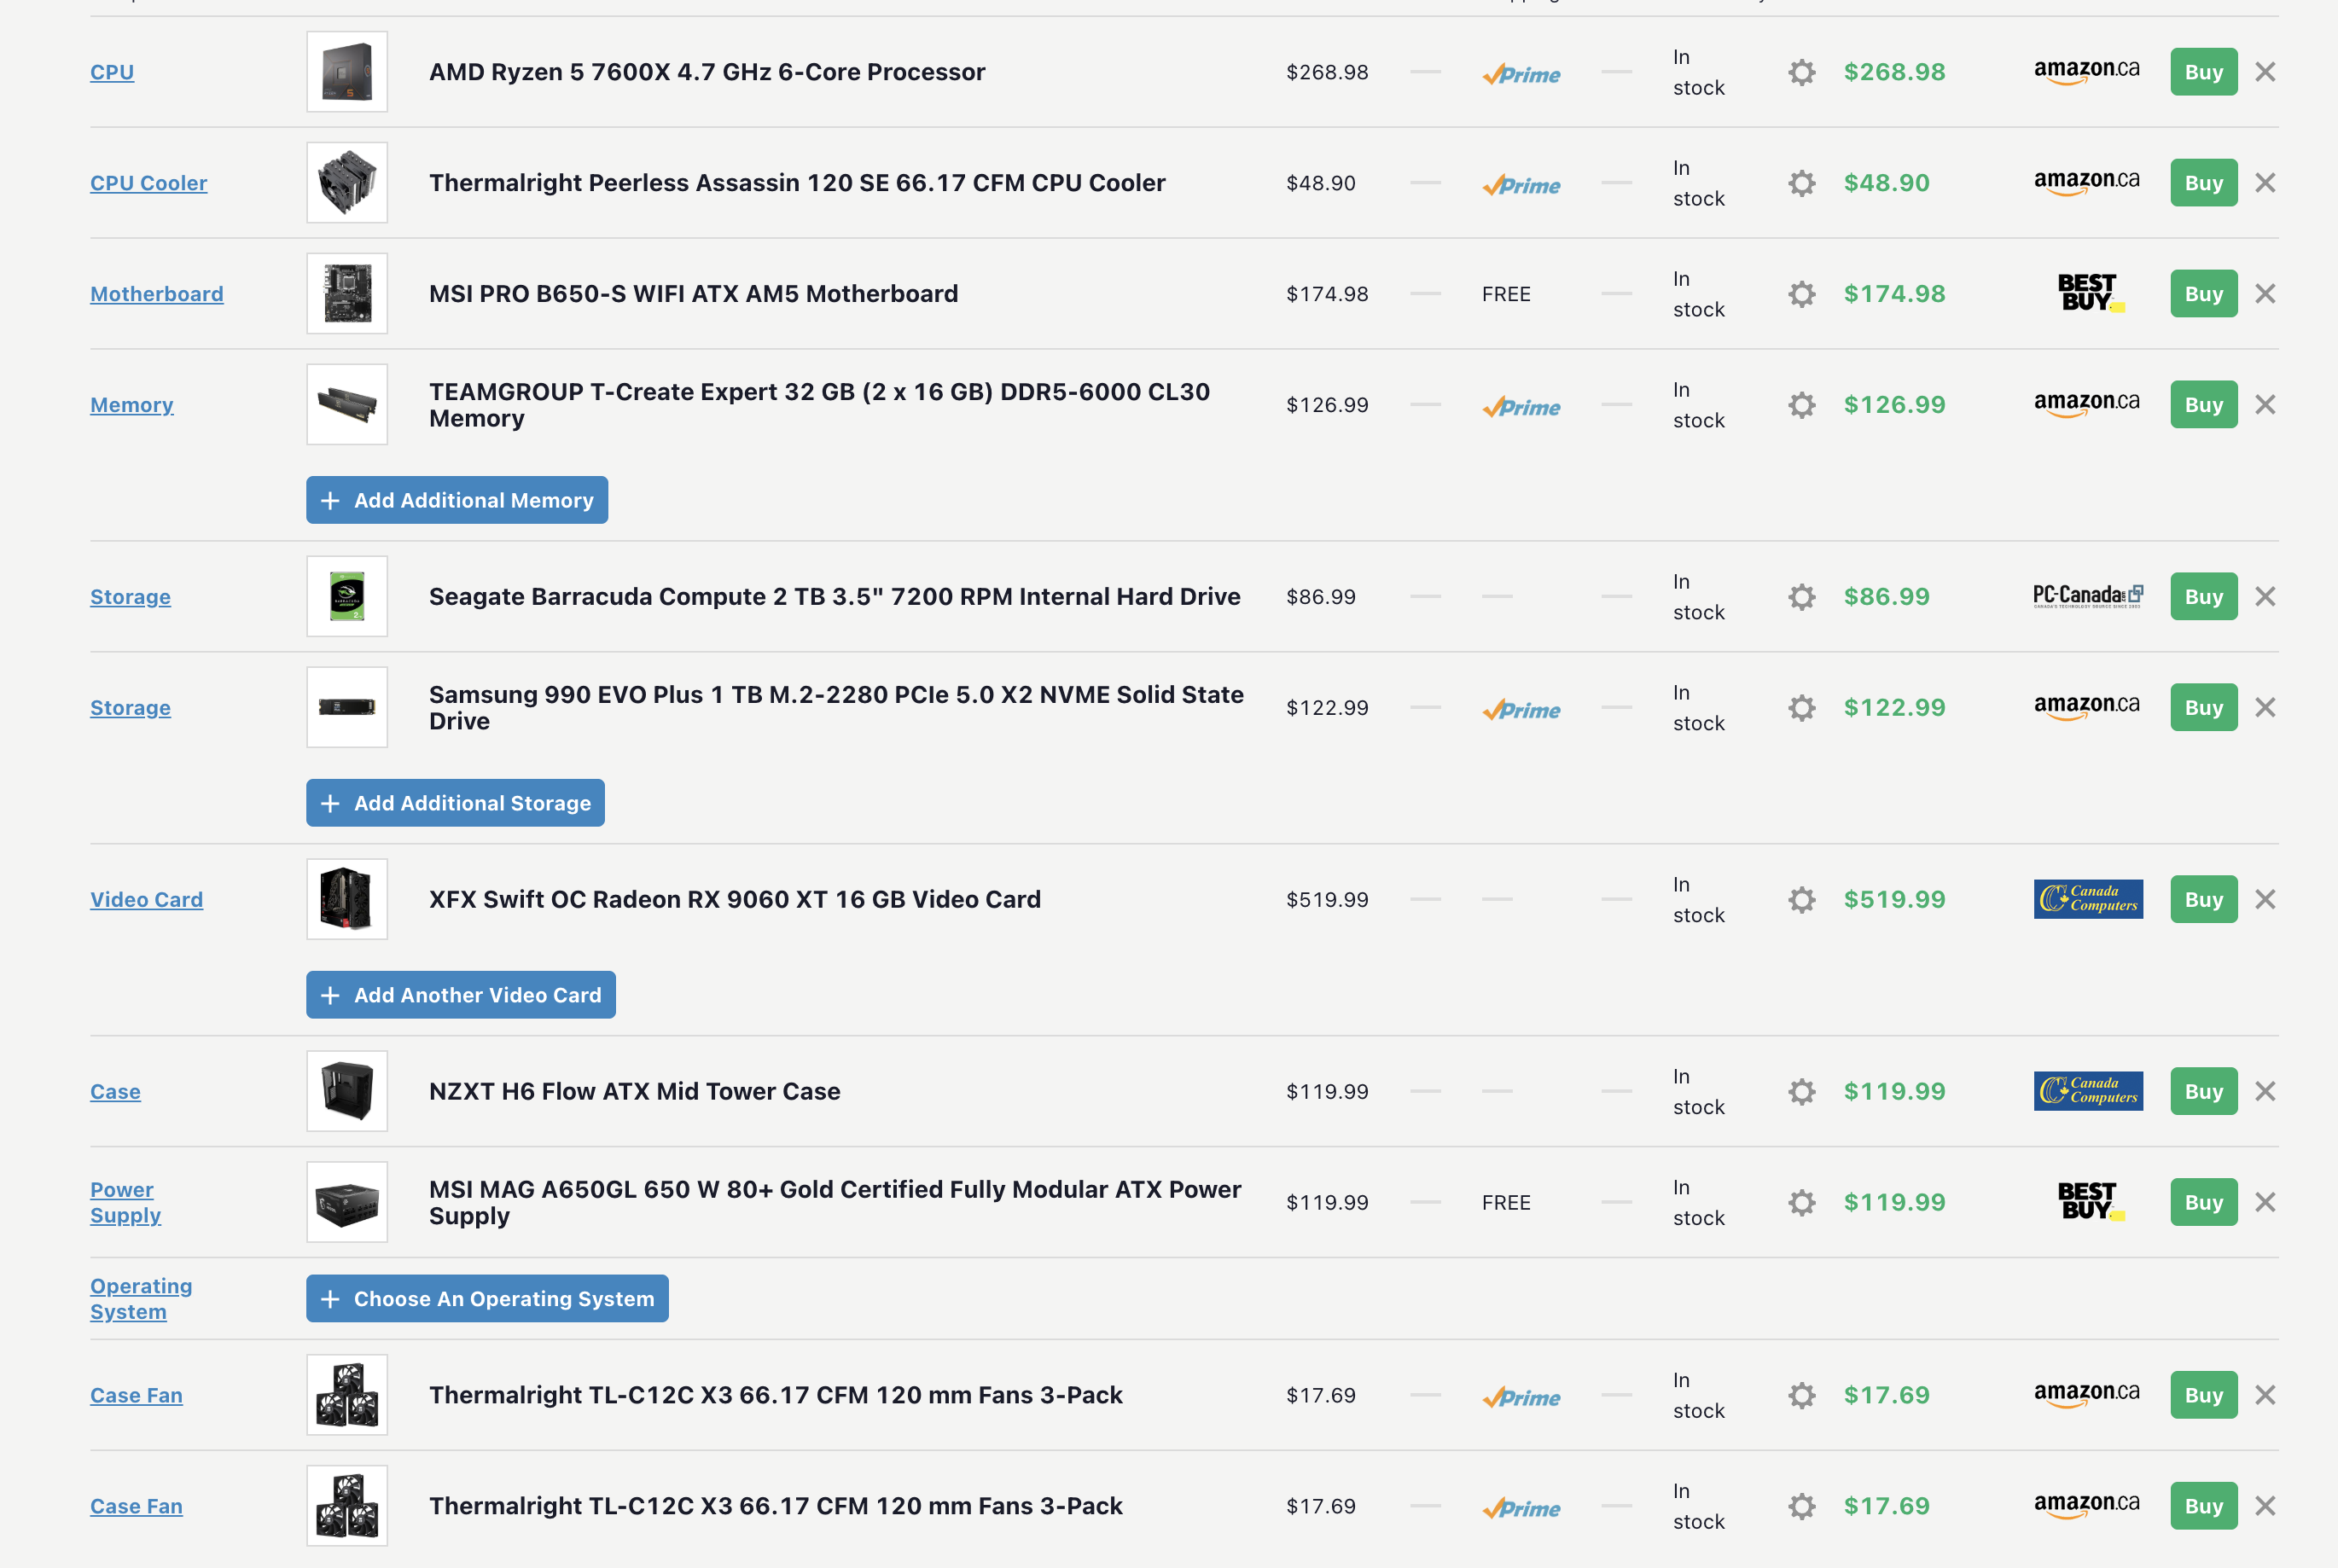The width and height of the screenshot is (2338, 1568).
Task: Open settings gear for the Samsung 990 EVO row
Action: tap(1801, 708)
